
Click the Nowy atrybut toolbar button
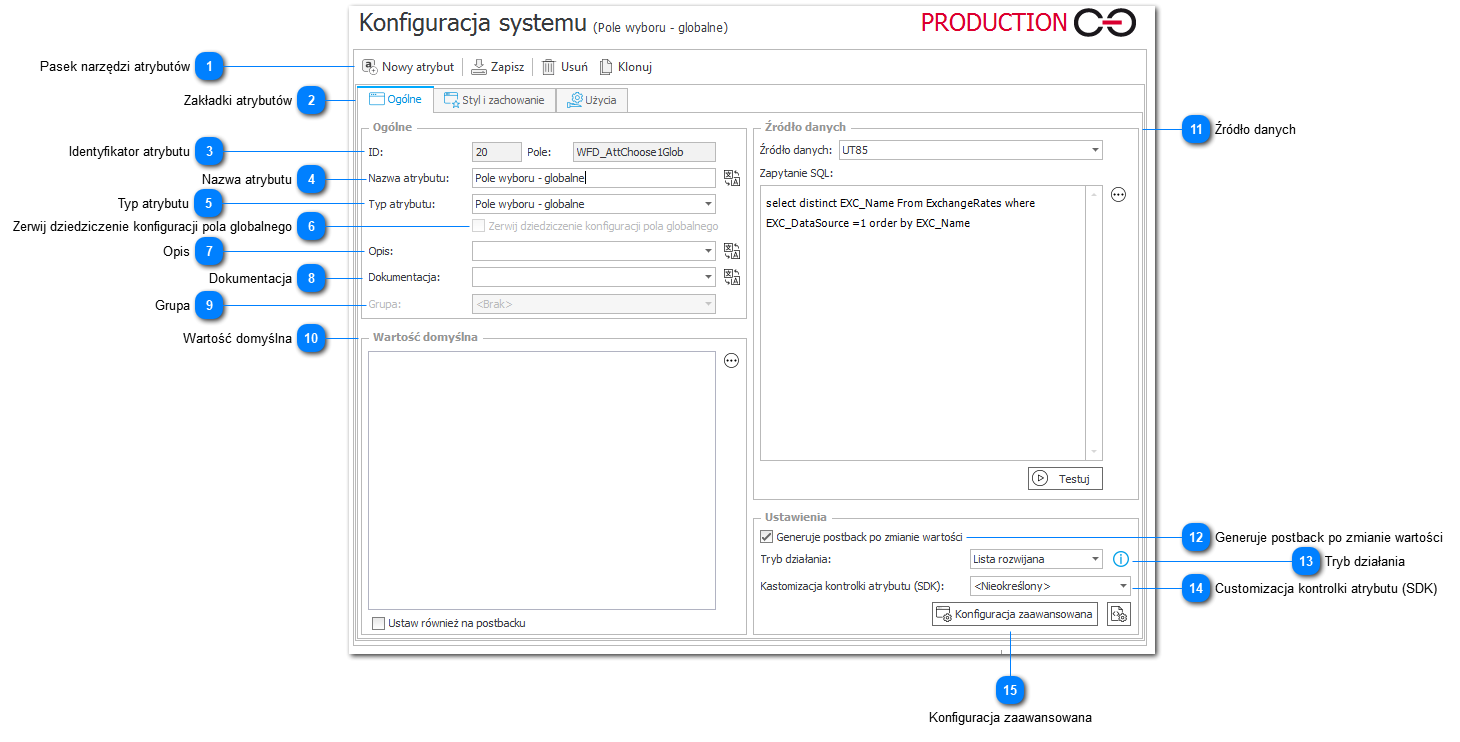click(408, 67)
